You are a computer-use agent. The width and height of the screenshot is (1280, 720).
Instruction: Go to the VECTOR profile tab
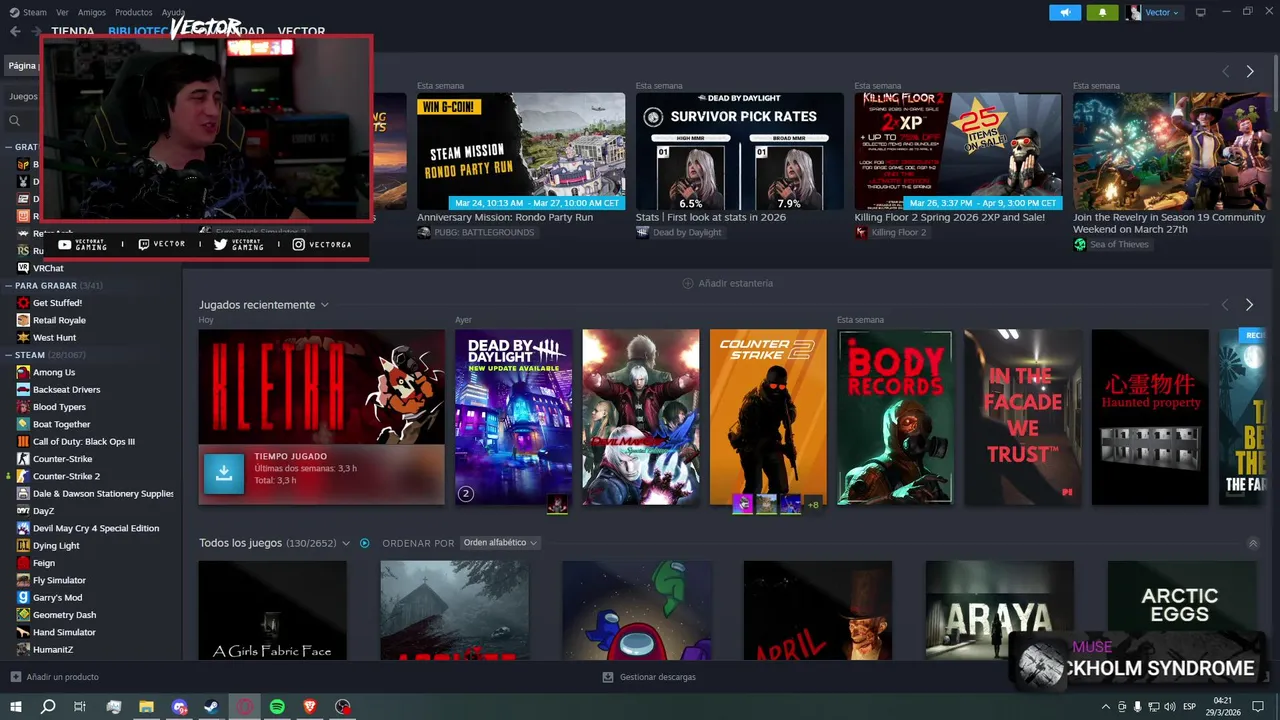pyautogui.click(x=301, y=31)
